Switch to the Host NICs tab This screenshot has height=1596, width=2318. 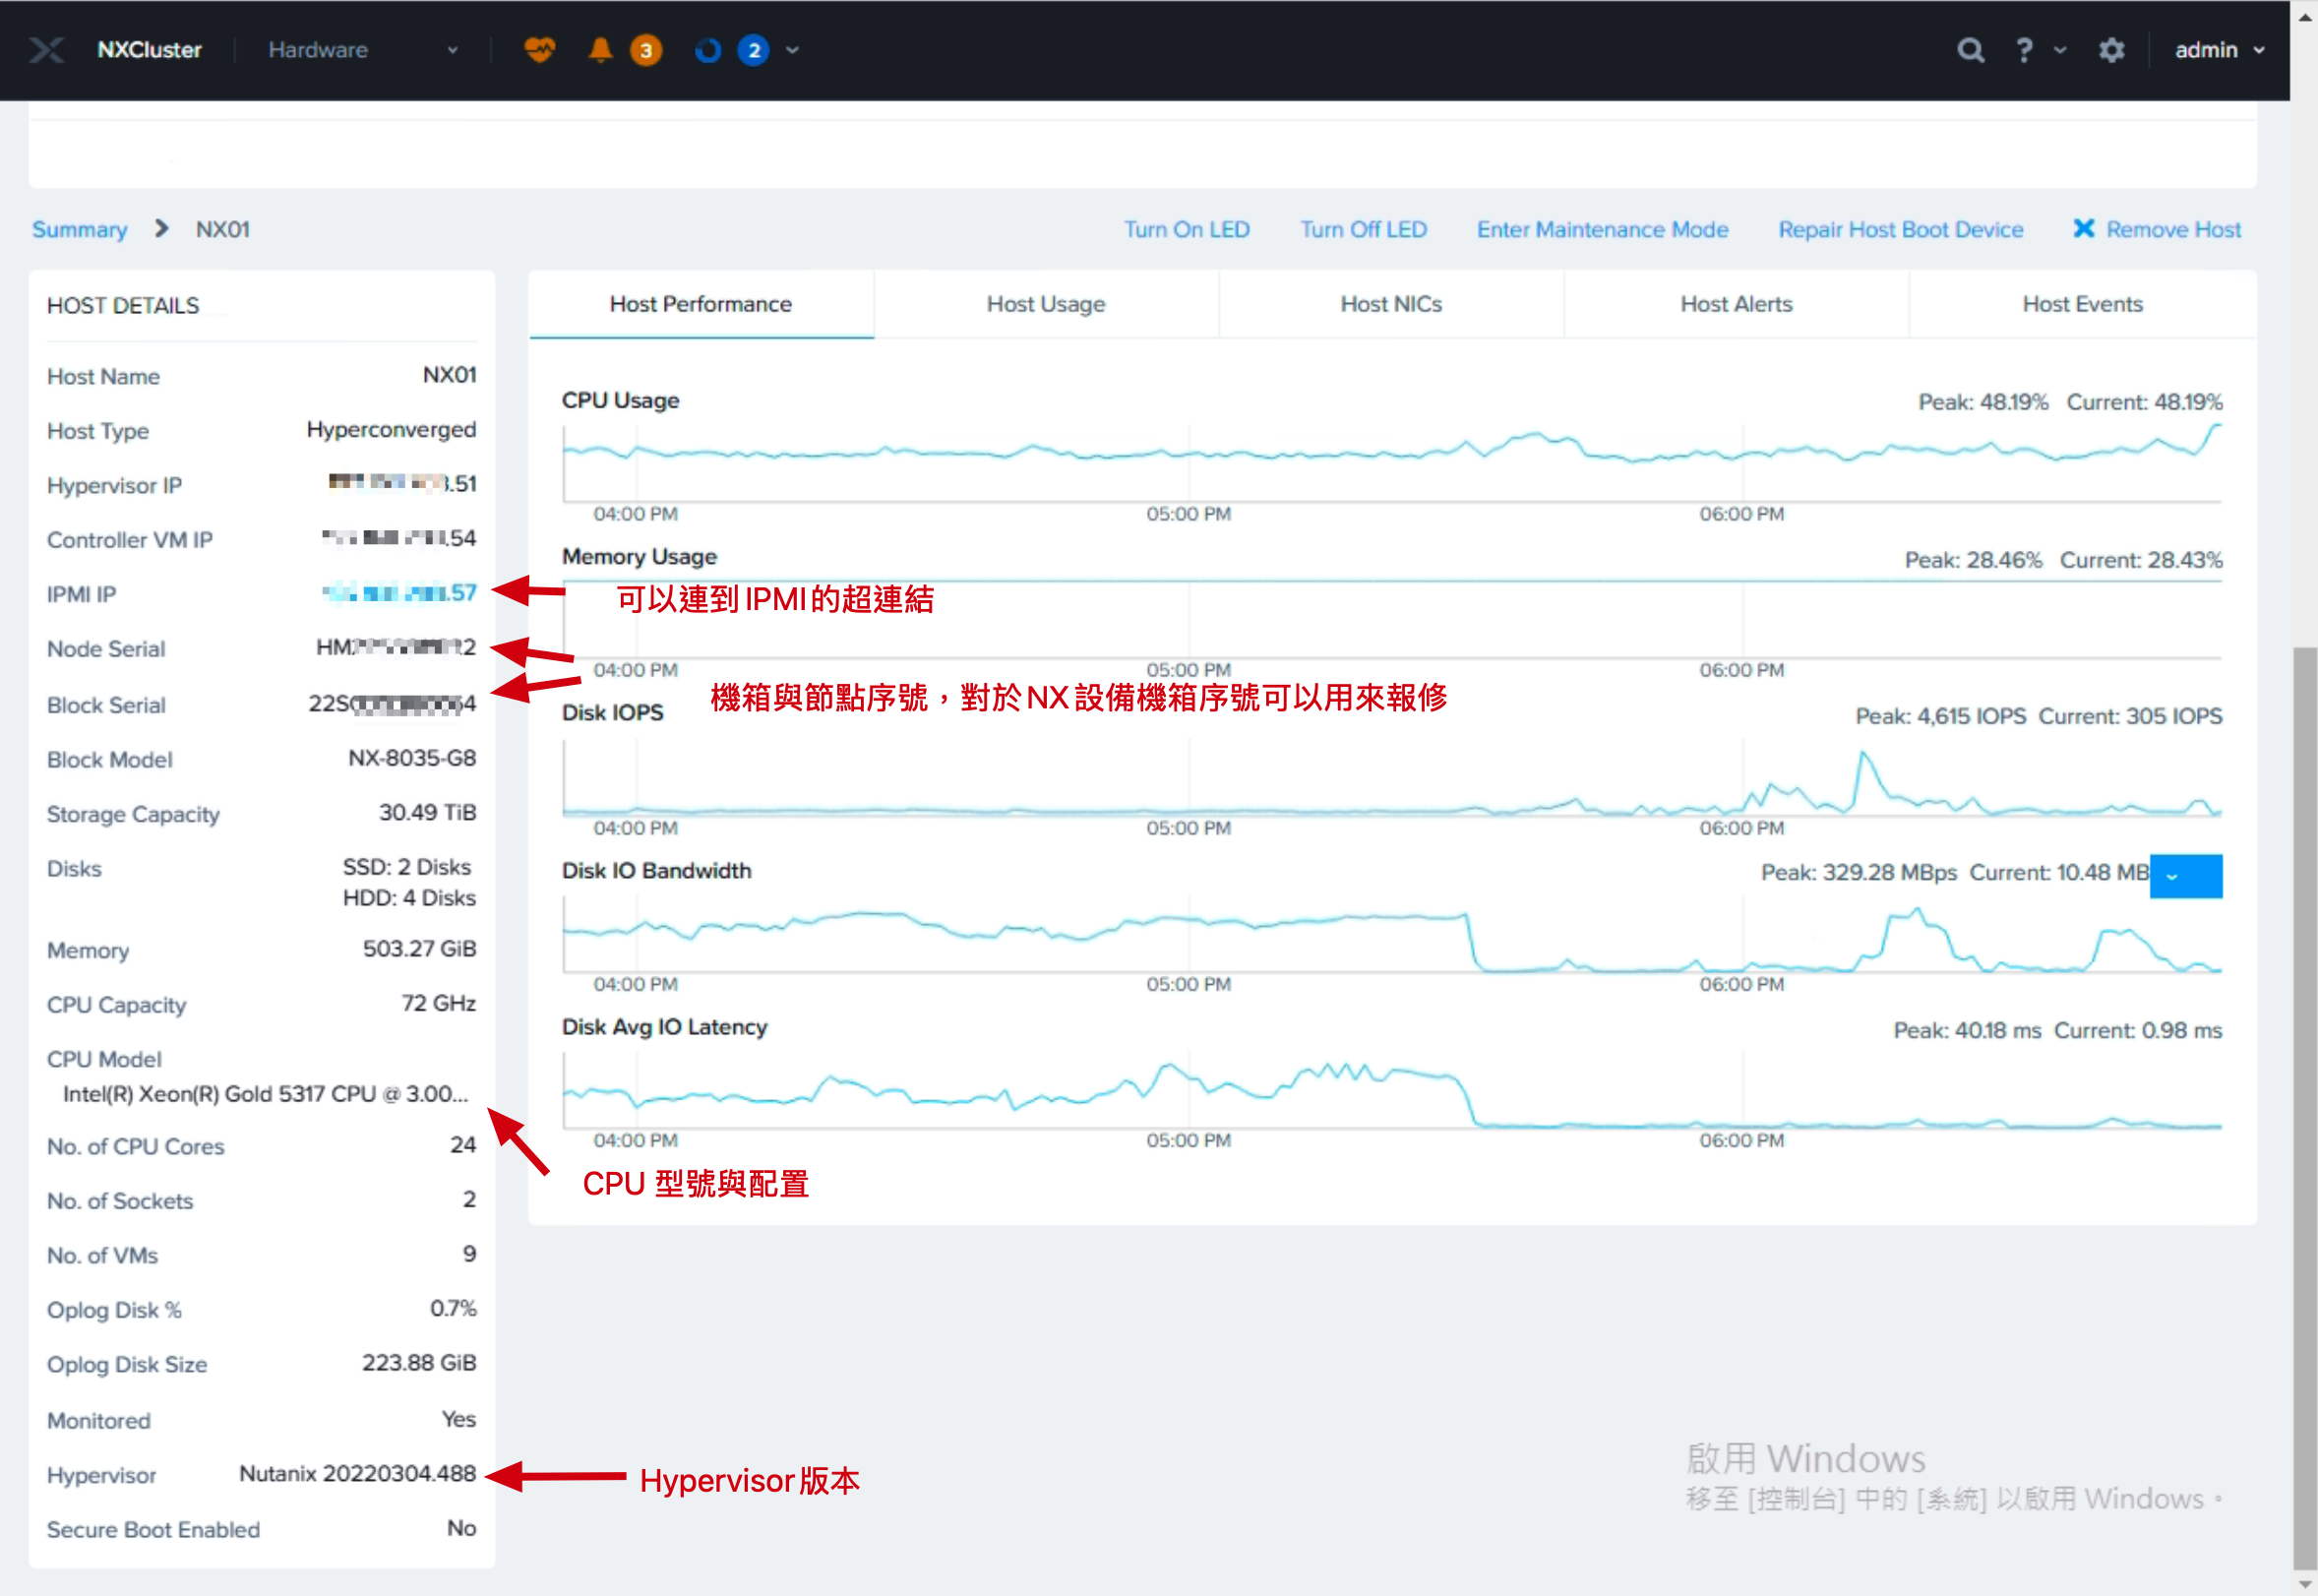coord(1390,304)
